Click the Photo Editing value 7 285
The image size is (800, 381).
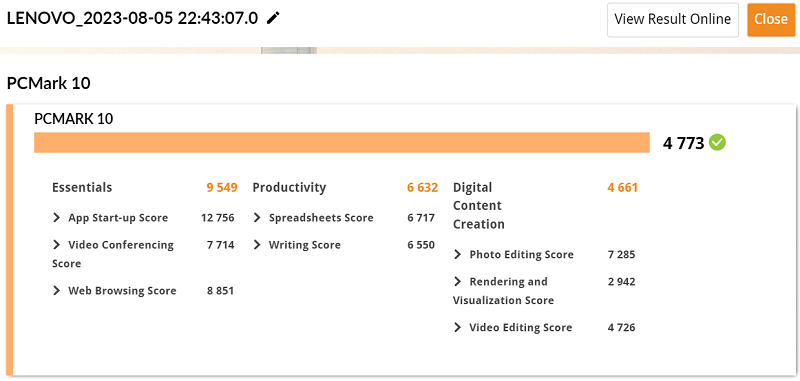click(x=621, y=254)
